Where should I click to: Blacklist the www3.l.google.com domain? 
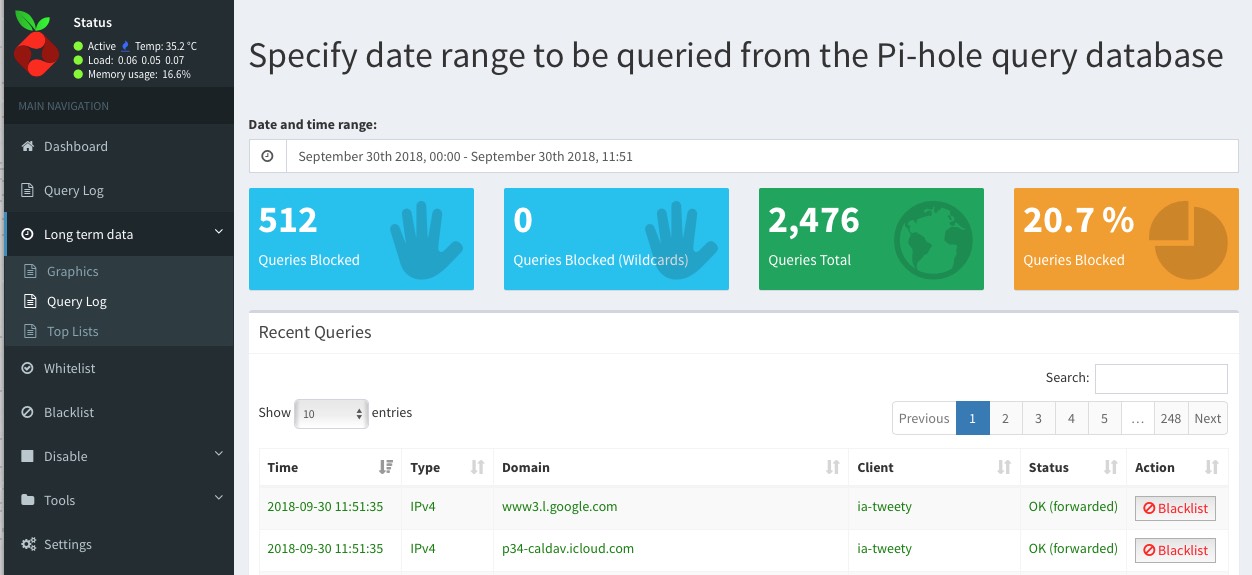(x=1175, y=508)
